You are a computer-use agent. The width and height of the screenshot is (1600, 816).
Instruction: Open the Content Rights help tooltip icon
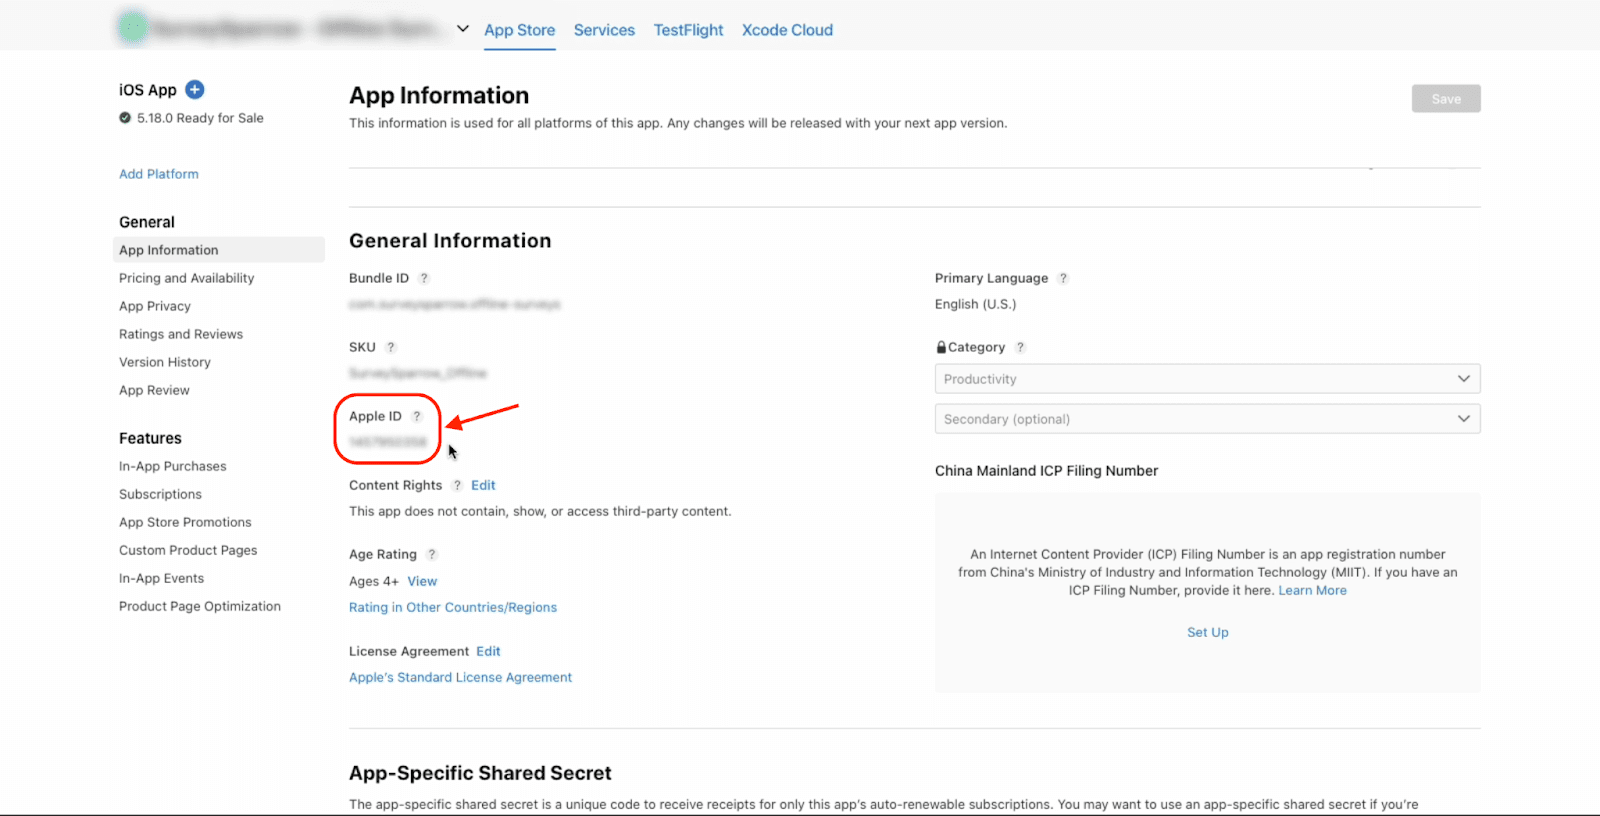pos(457,485)
